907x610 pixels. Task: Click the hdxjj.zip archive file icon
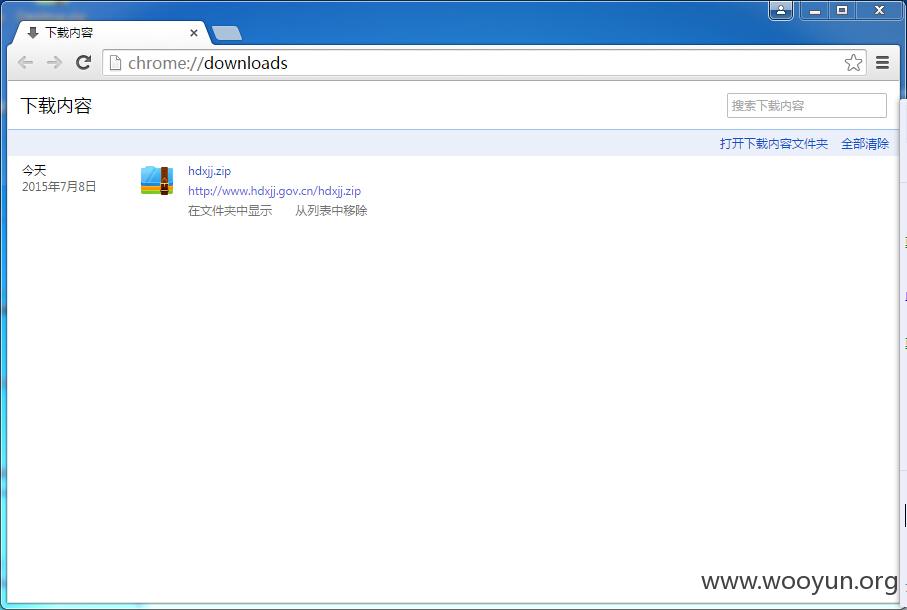[157, 180]
